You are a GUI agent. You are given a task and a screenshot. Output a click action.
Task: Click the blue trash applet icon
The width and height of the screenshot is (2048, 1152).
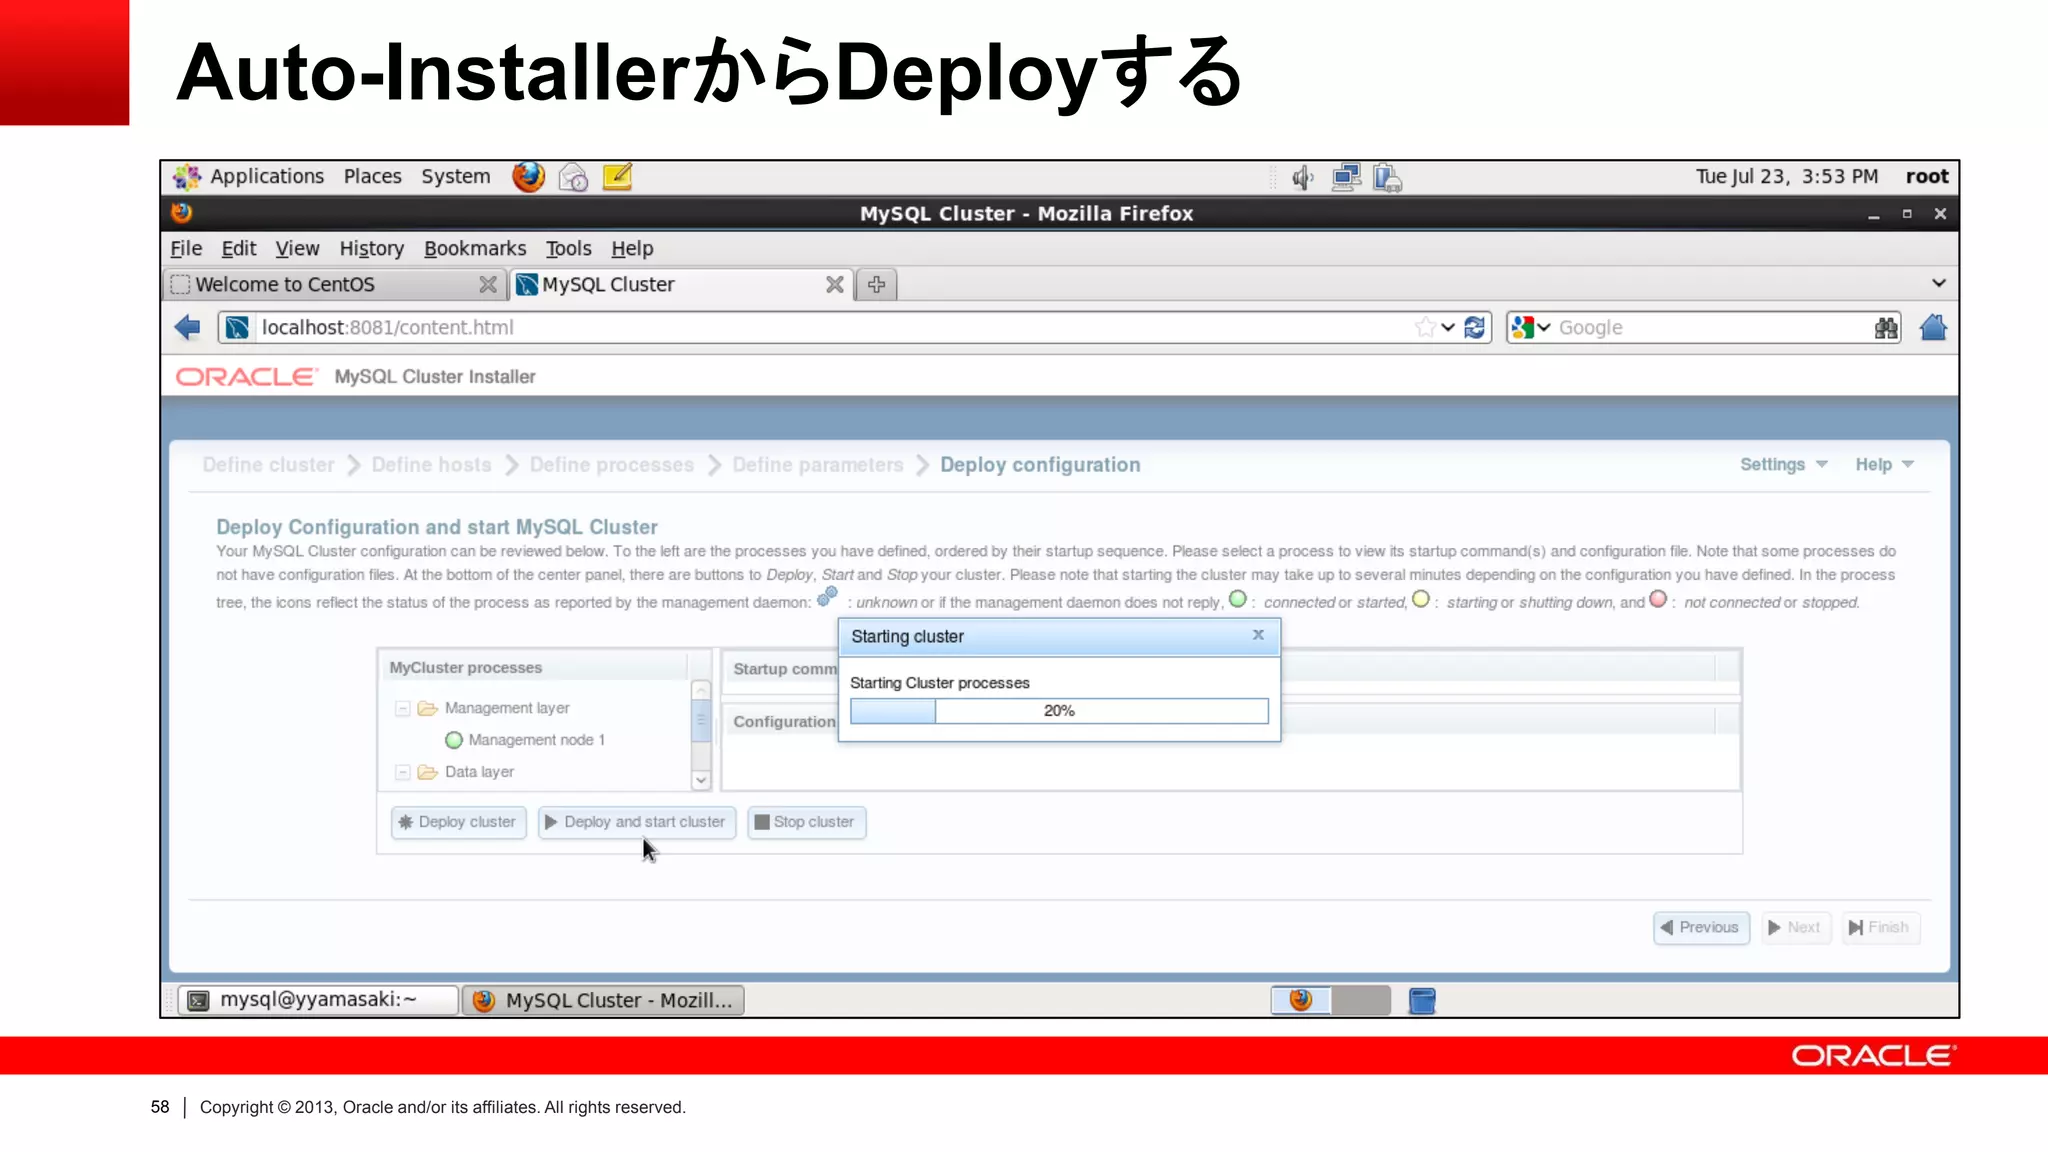point(1421,1000)
